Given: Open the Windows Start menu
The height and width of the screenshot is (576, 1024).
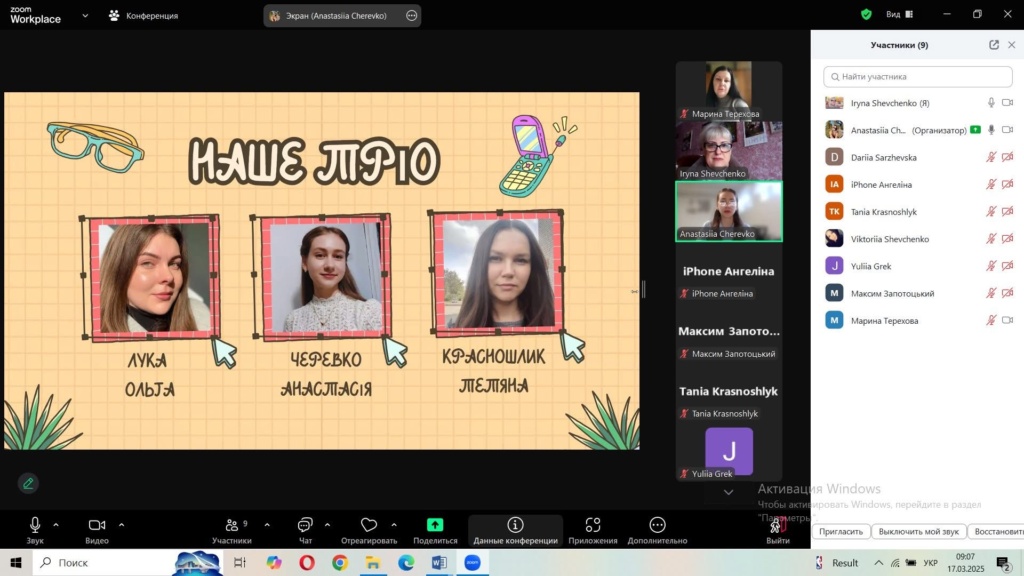Looking at the screenshot, I should (x=16, y=562).
